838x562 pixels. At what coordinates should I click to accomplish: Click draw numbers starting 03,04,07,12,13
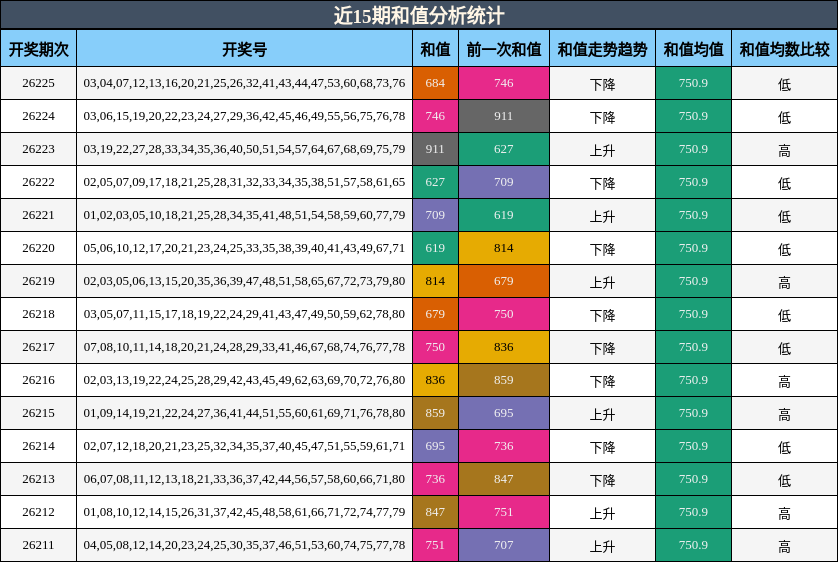tap(244, 83)
